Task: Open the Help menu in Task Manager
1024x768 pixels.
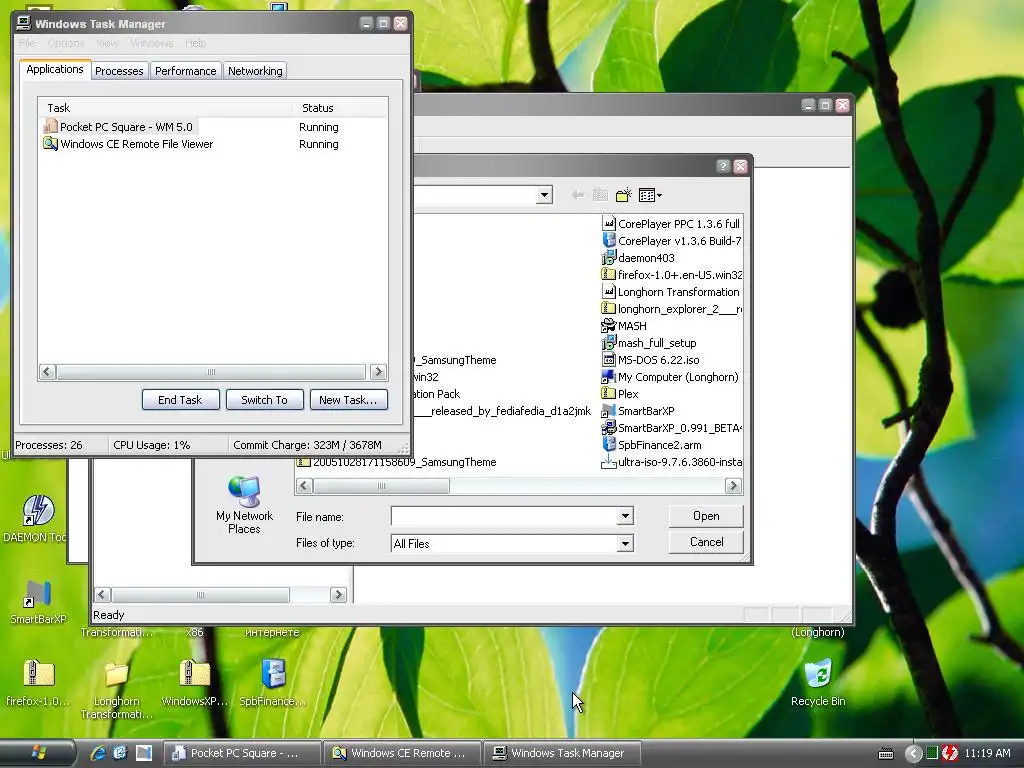Action: pos(195,43)
